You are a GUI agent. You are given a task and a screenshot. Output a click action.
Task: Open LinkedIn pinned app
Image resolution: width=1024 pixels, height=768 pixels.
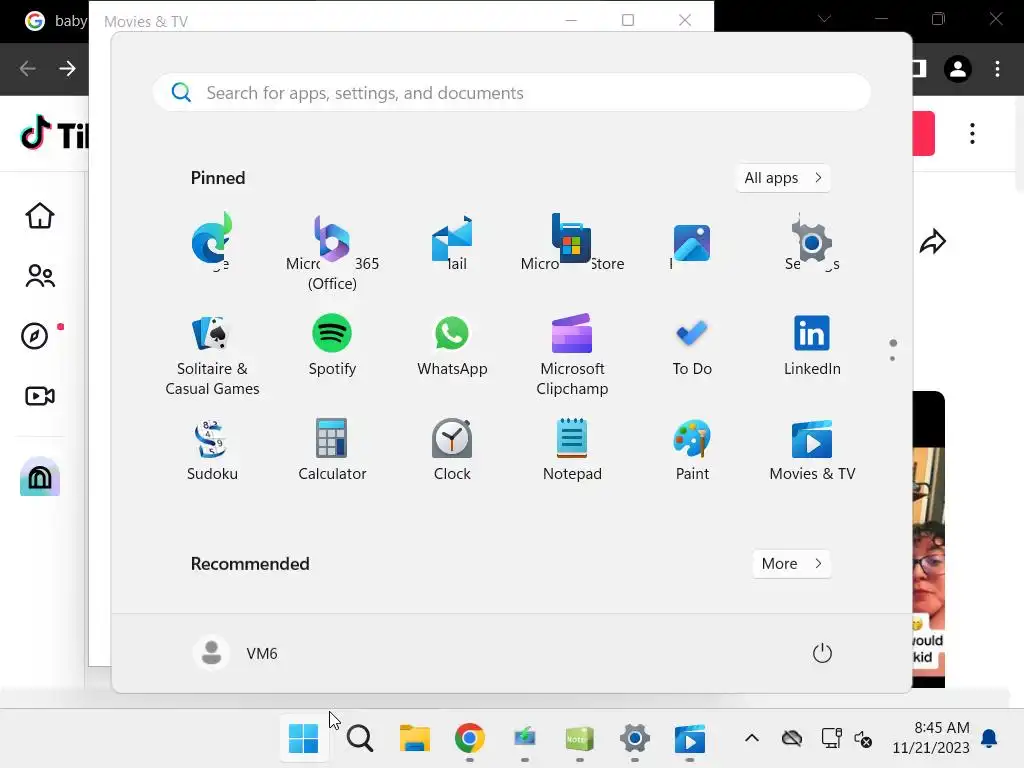pos(812,346)
